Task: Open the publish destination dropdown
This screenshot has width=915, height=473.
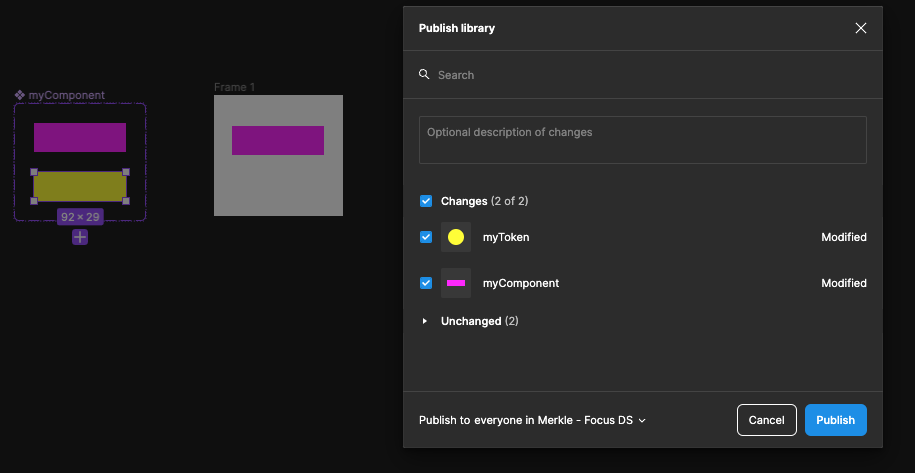Action: pyautogui.click(x=532, y=420)
